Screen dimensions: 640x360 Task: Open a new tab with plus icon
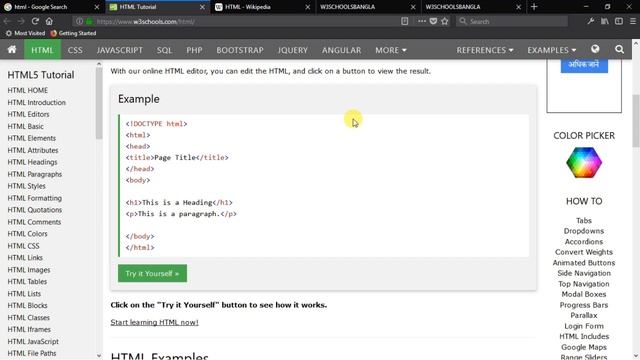(534, 7)
